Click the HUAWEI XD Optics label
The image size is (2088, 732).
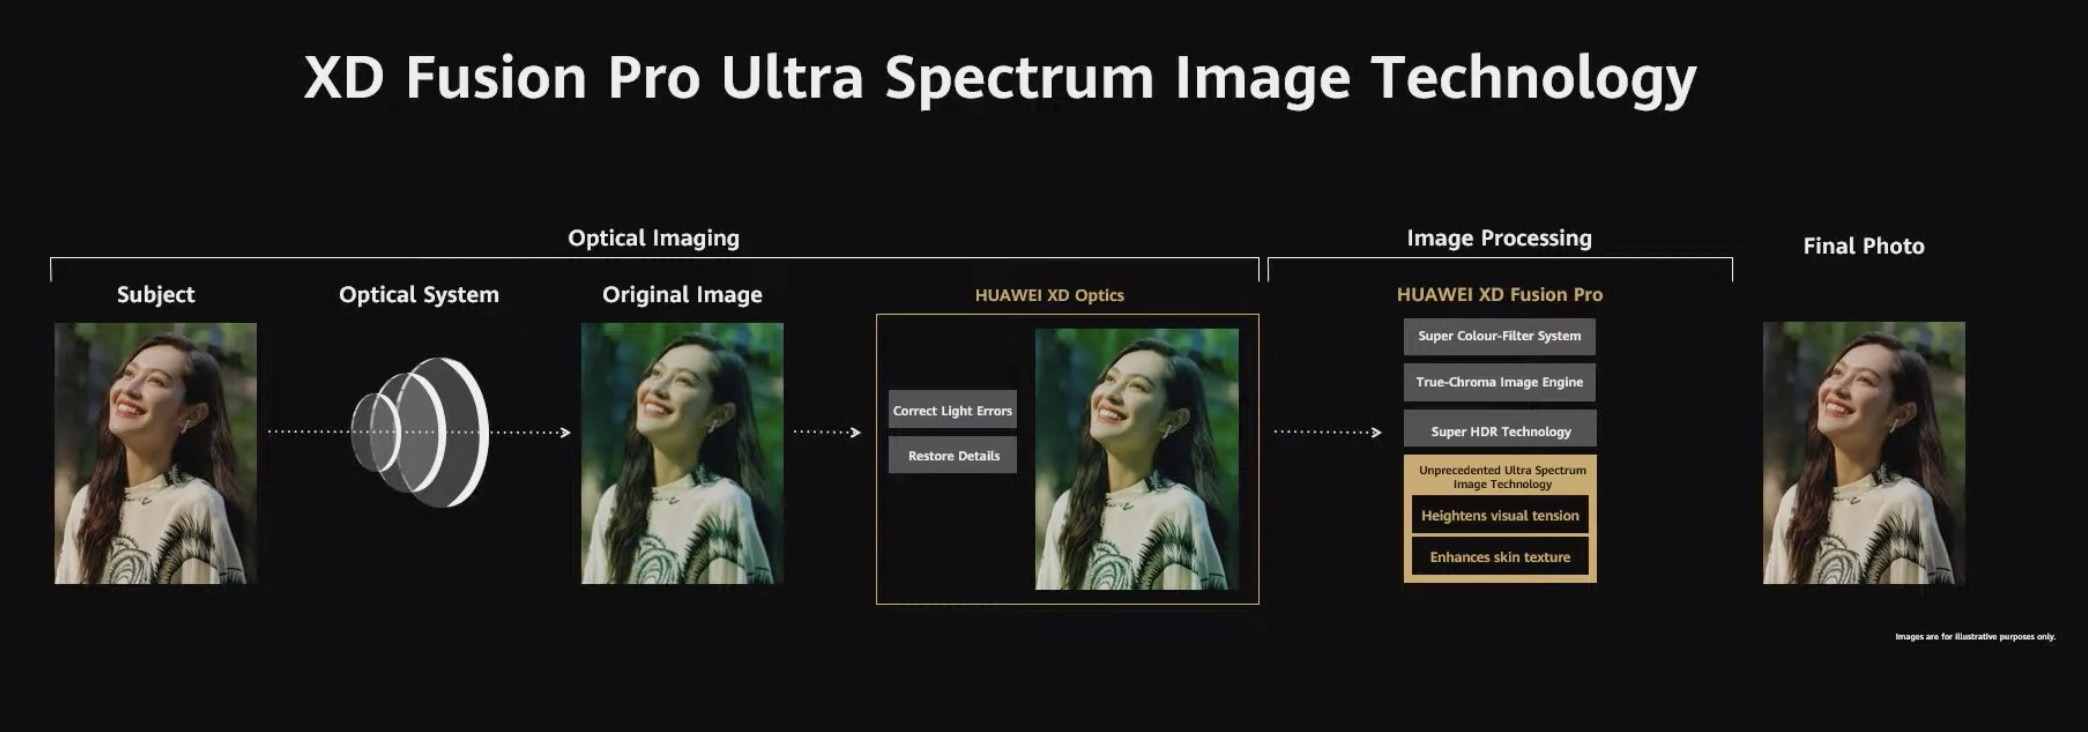pos(1049,295)
